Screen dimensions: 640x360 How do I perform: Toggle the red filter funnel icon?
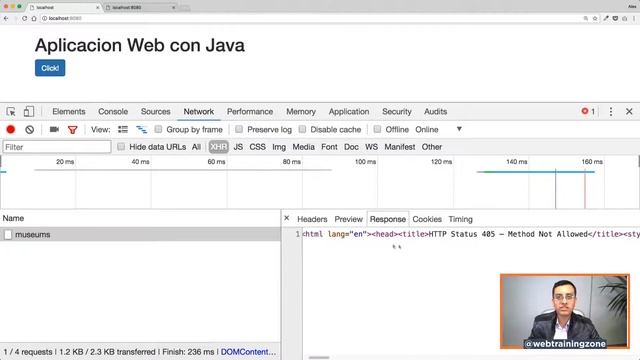click(73, 130)
